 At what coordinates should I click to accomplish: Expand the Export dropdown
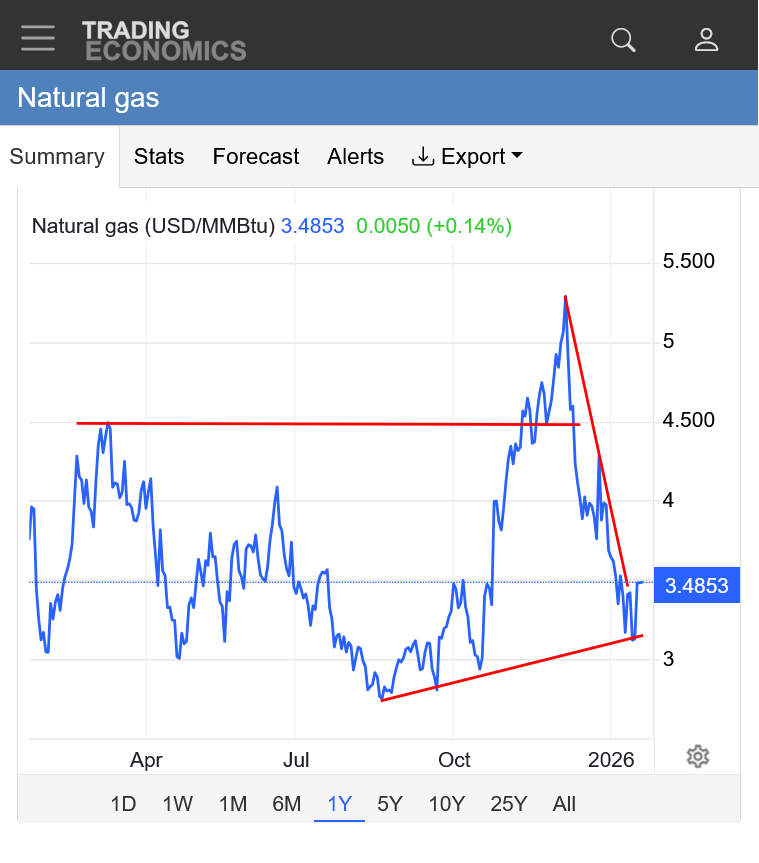click(467, 157)
